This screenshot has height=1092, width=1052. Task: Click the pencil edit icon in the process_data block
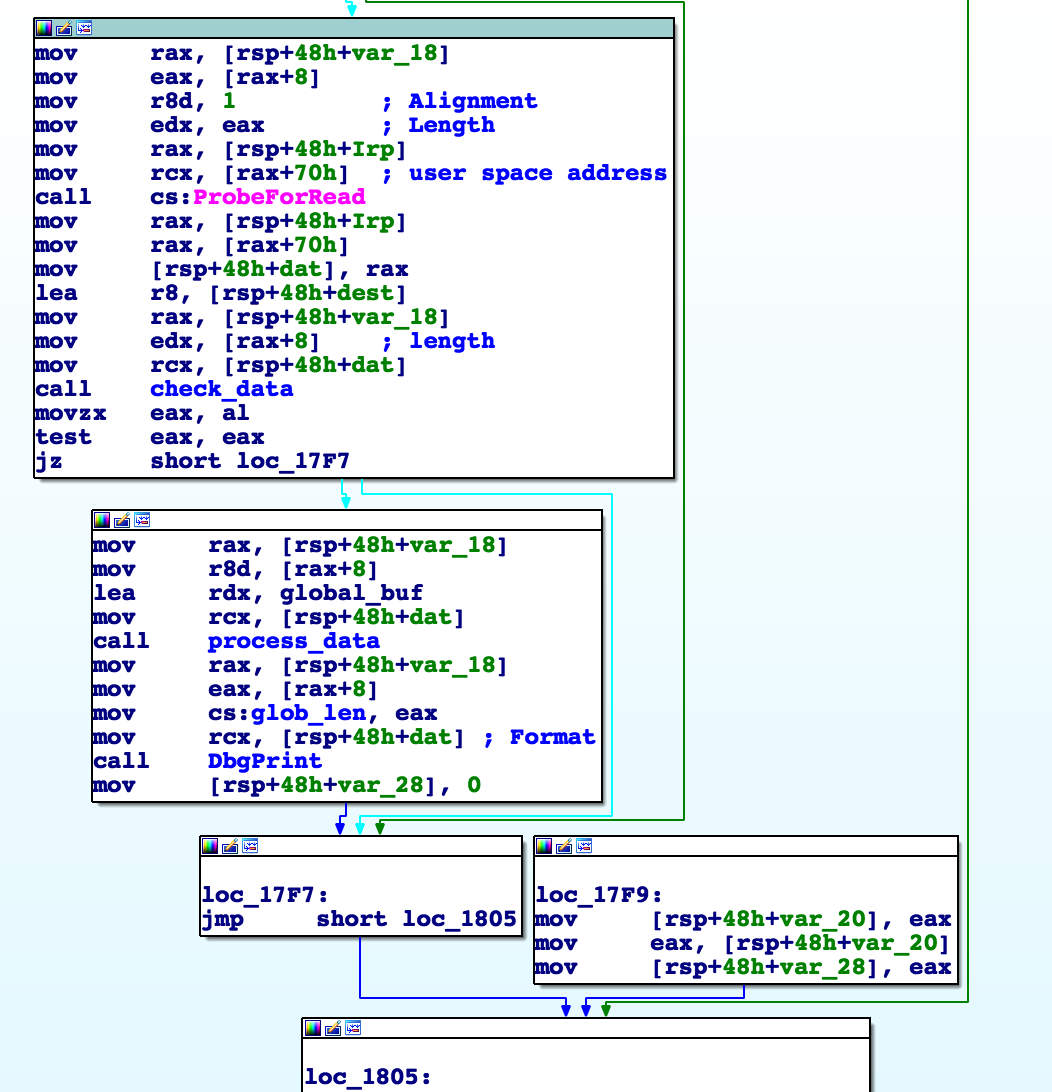(x=122, y=520)
